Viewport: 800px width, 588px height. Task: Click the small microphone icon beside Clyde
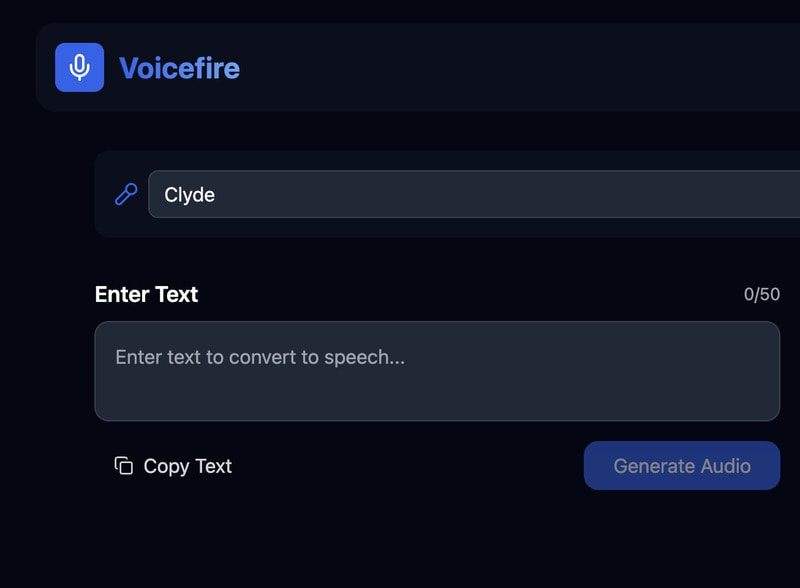click(126, 194)
